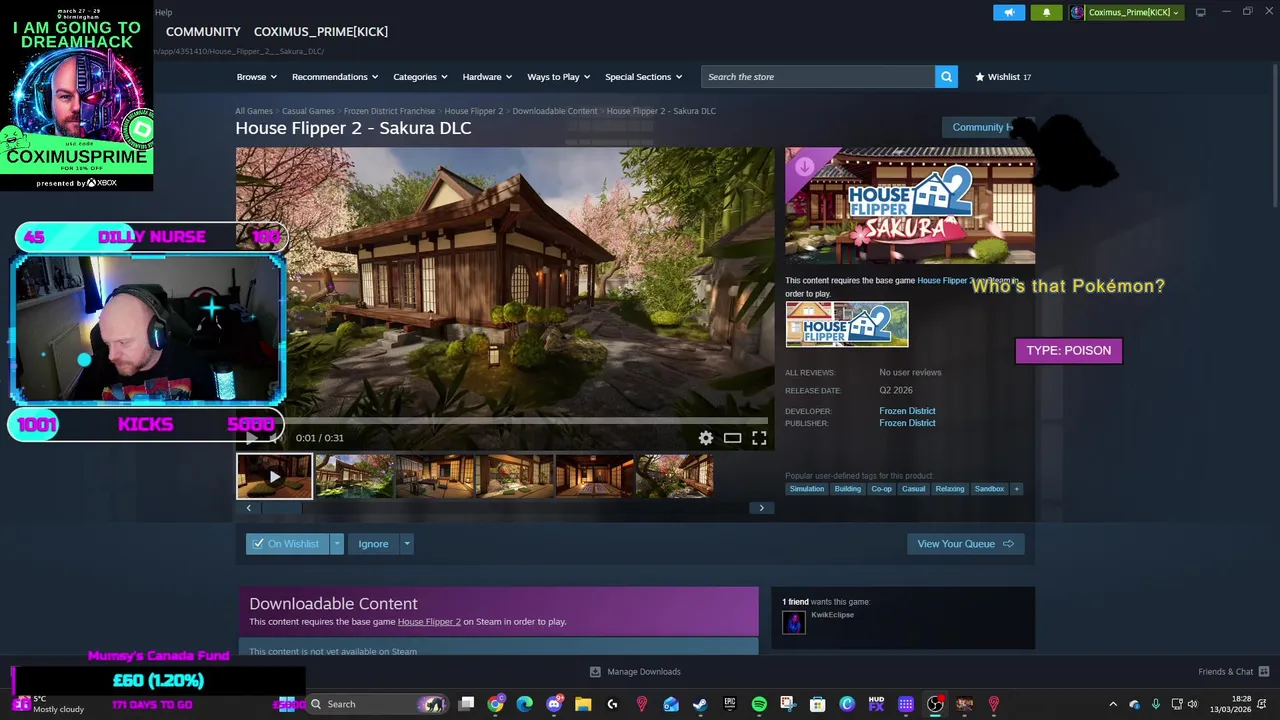
Task: Open the green notifications bell
Action: (1046, 12)
